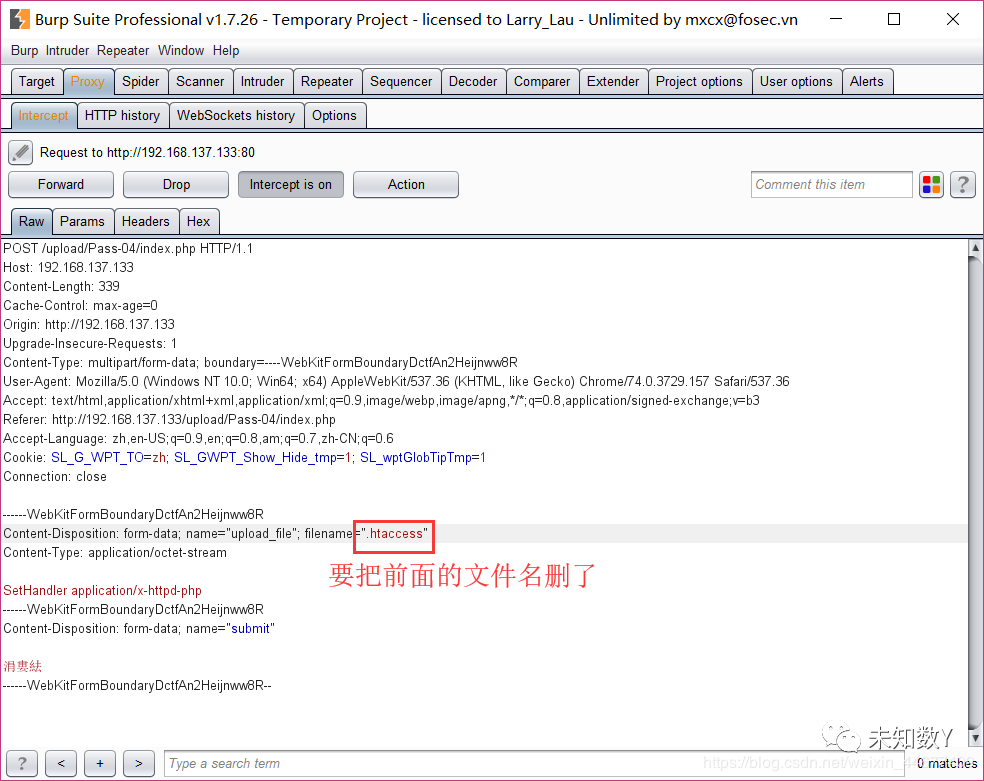This screenshot has width=984, height=781.
Task: Open the Window menu
Action: pos(181,50)
